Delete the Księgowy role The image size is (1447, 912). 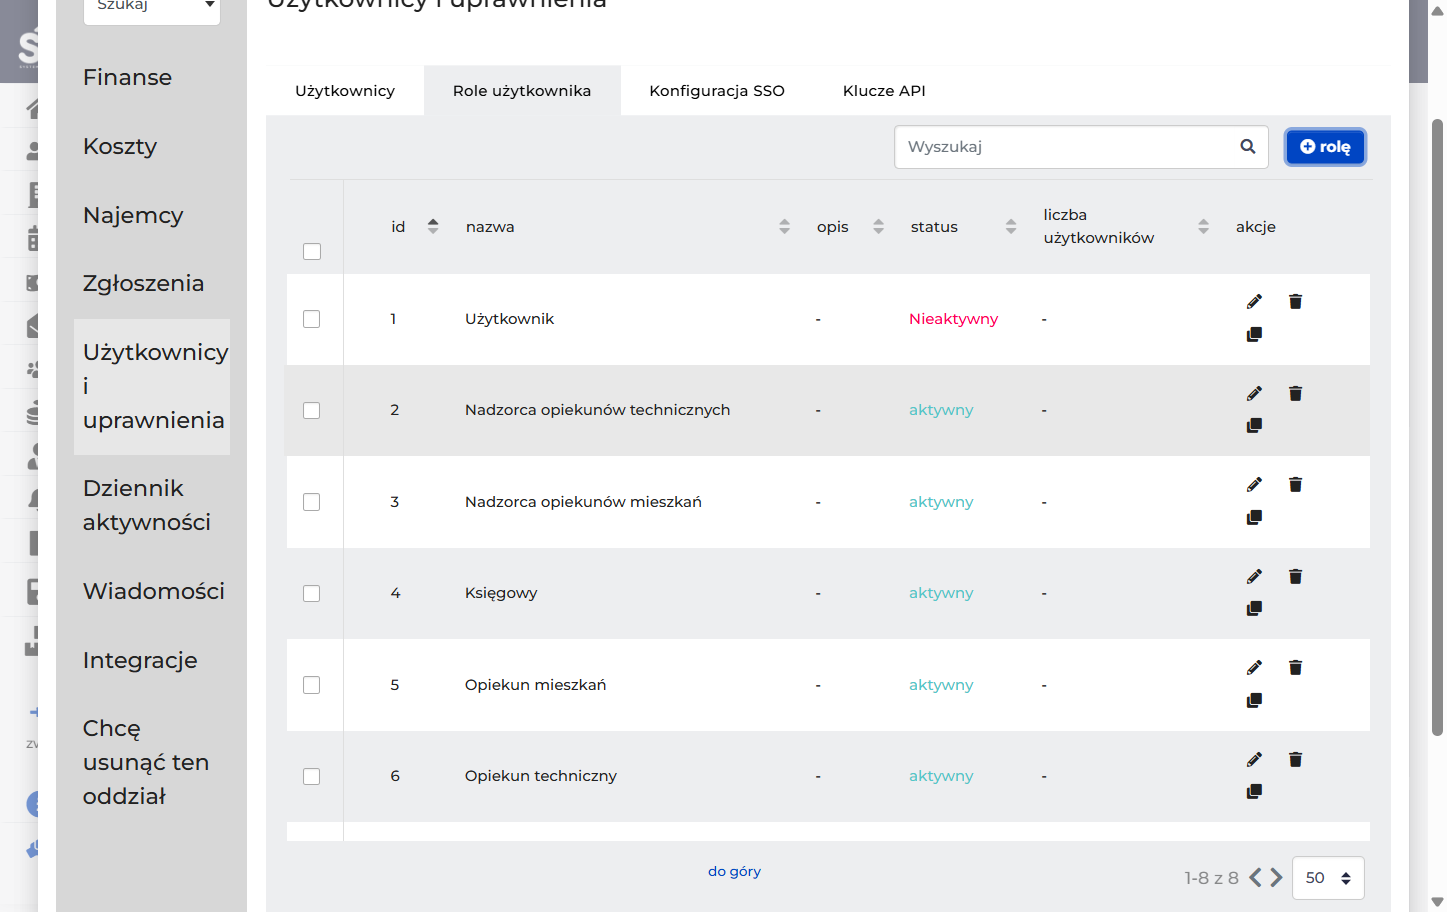point(1295,577)
